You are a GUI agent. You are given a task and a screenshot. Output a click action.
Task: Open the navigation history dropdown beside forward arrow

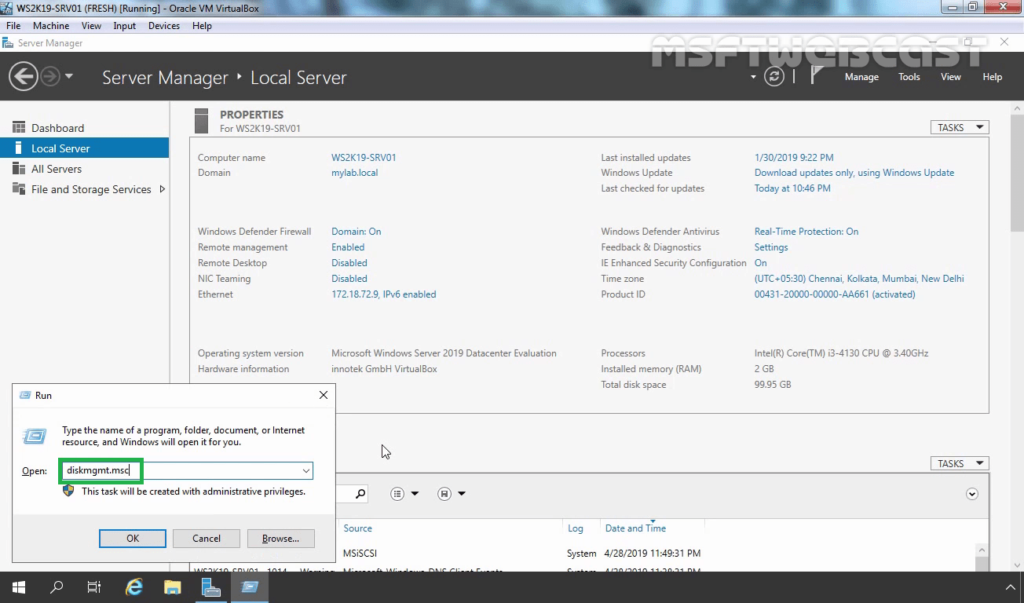tap(69, 76)
